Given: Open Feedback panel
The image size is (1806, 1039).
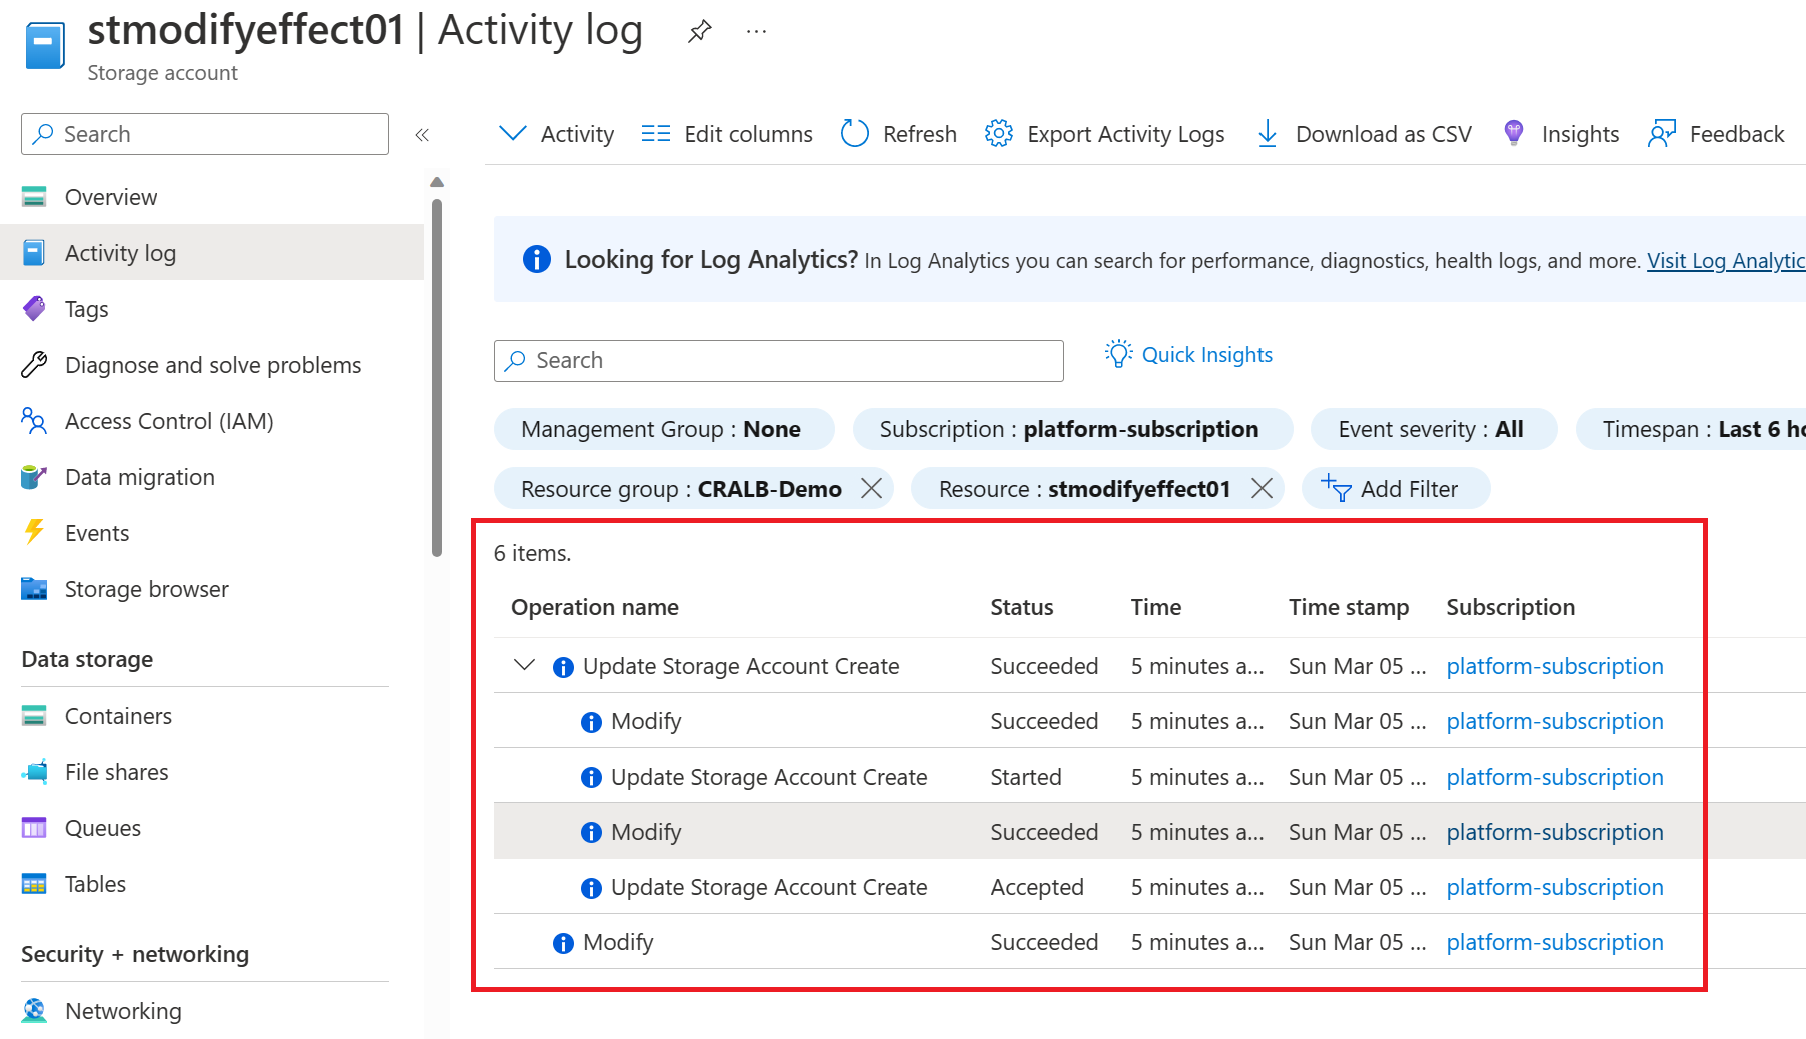Looking at the screenshot, I should click(x=1716, y=134).
